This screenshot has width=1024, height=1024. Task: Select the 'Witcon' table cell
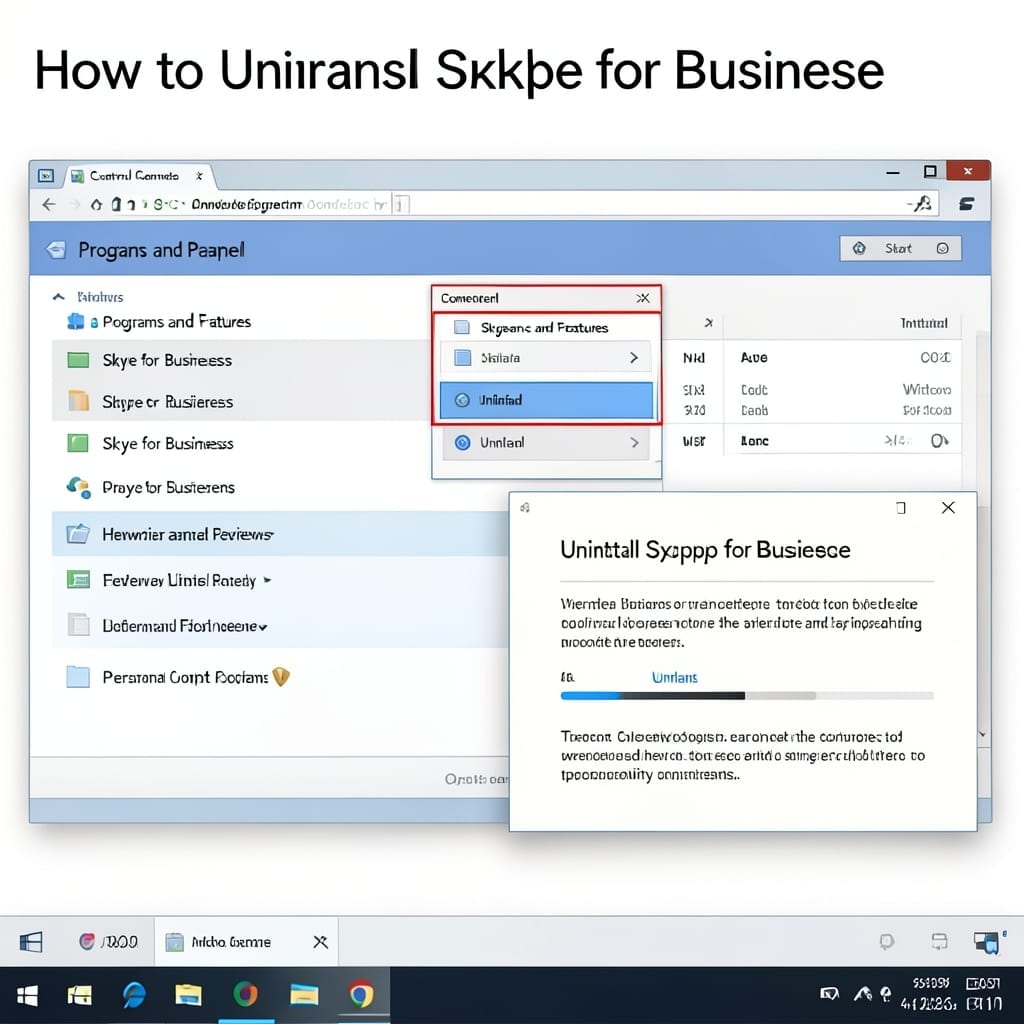pyautogui.click(x=926, y=390)
